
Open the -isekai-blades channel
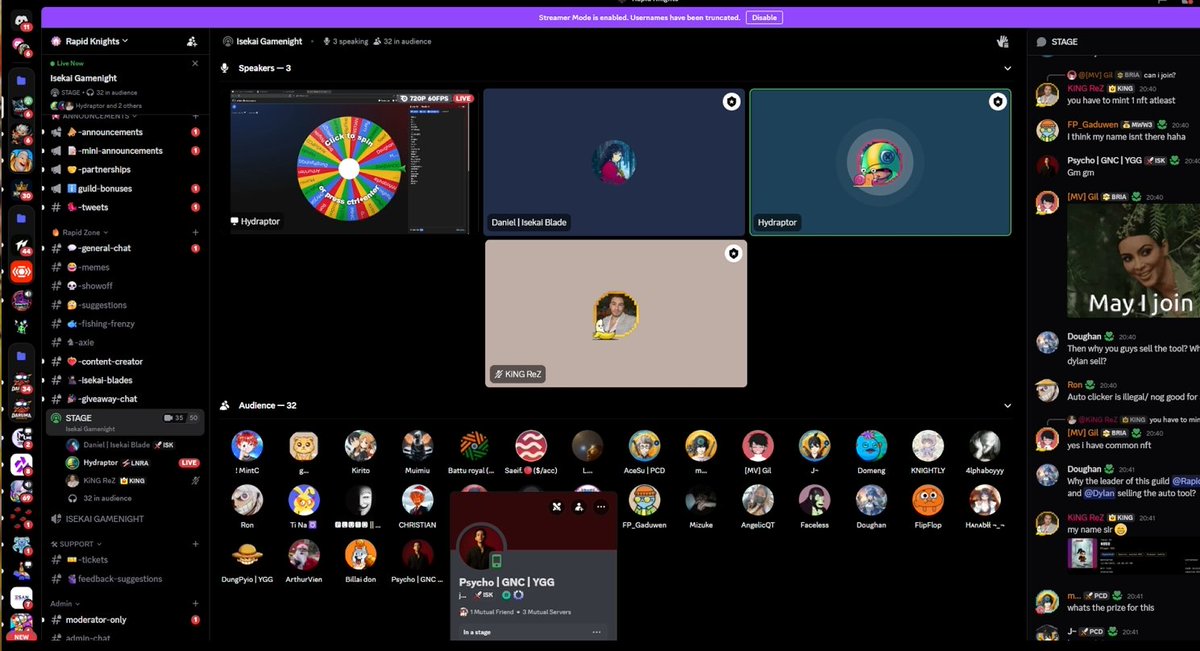coord(125,380)
